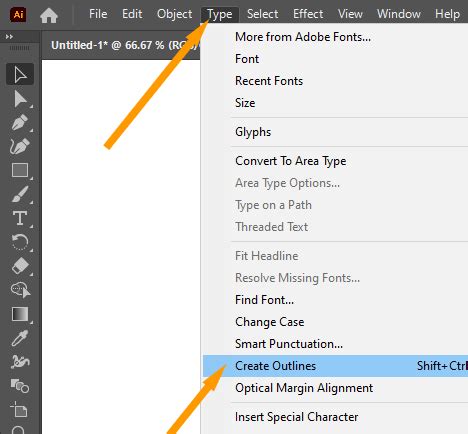Select the Curvature tool
The height and width of the screenshot is (434, 468).
tap(20, 146)
